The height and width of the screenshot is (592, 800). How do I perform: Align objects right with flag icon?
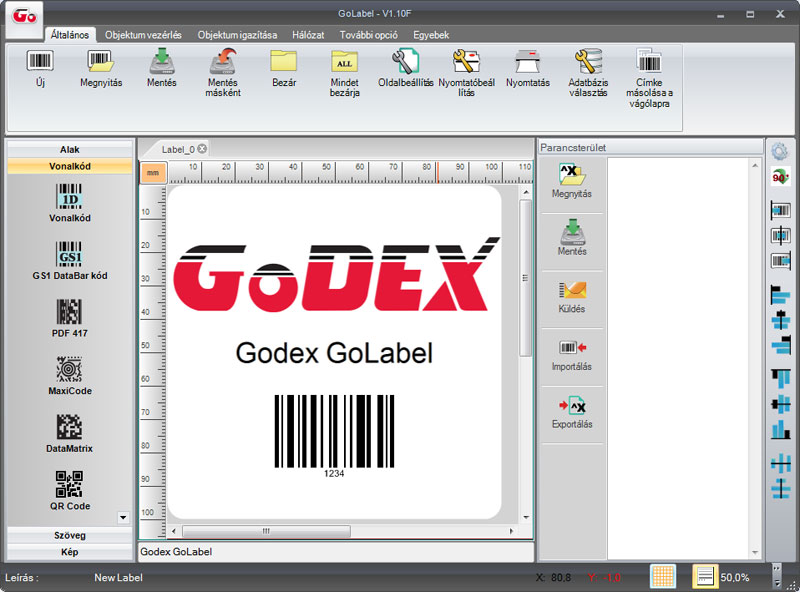click(781, 346)
